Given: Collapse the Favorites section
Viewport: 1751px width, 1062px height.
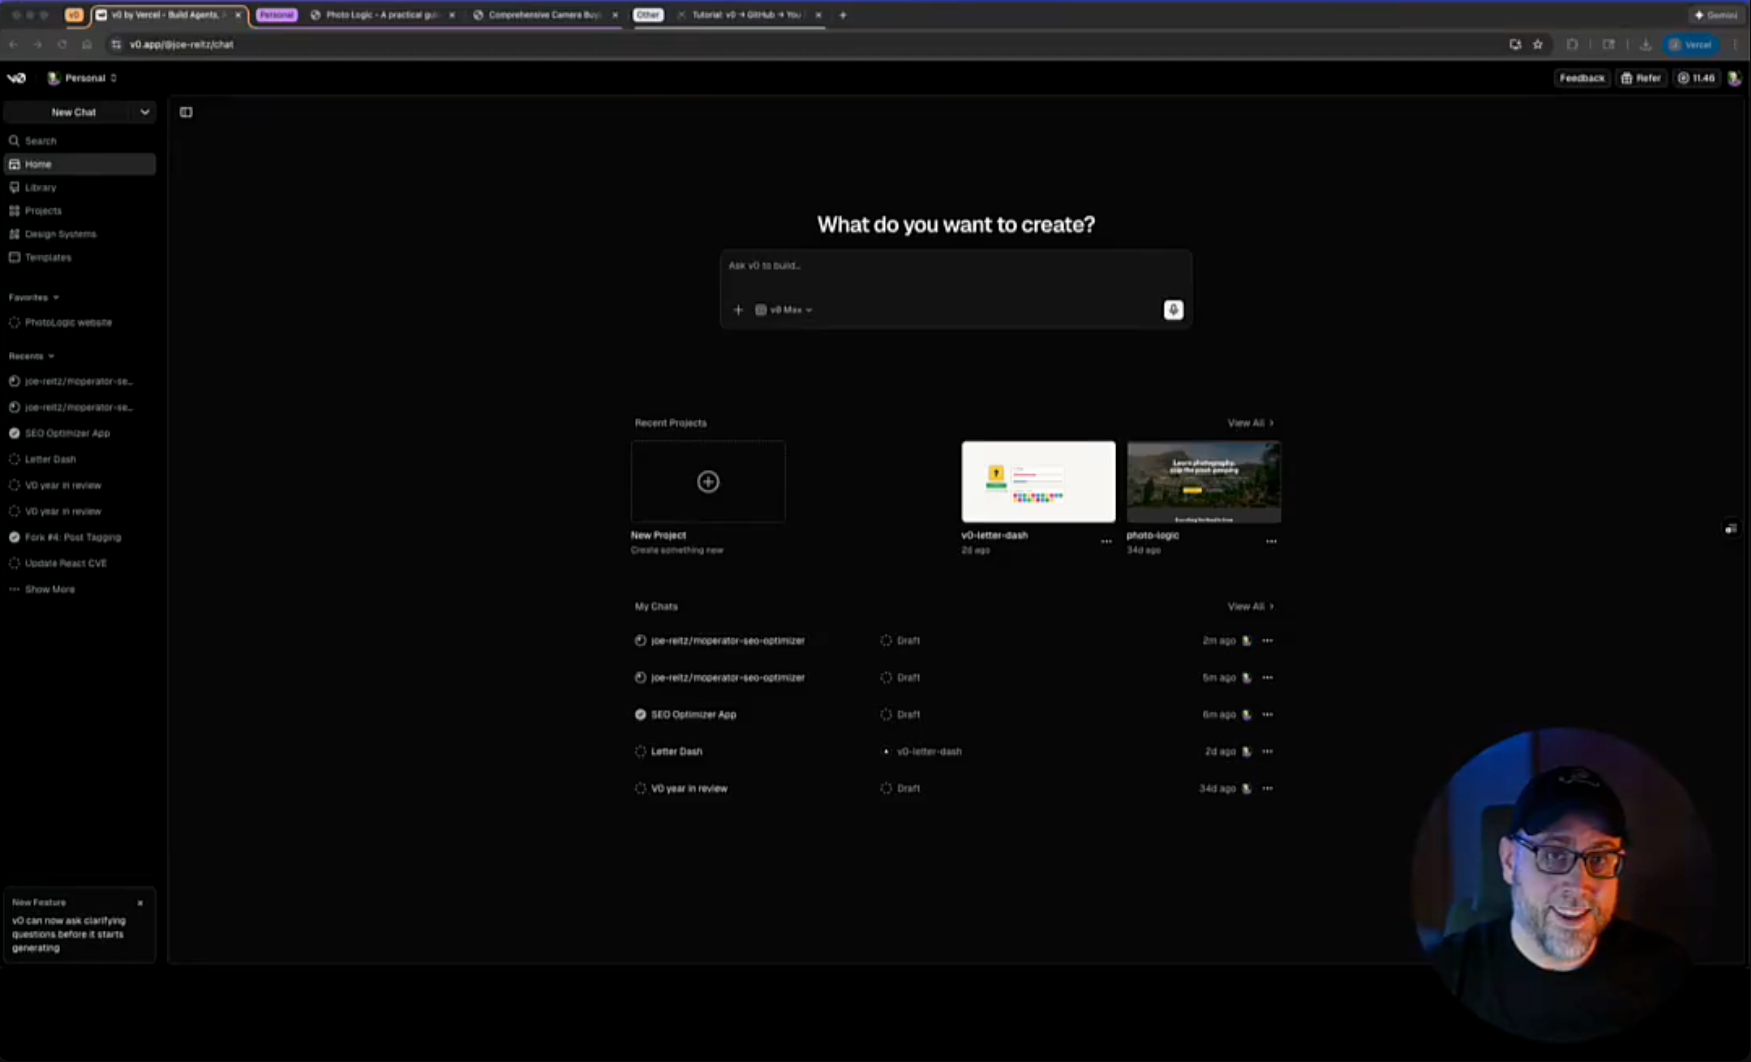Looking at the screenshot, I should pyautogui.click(x=34, y=298).
